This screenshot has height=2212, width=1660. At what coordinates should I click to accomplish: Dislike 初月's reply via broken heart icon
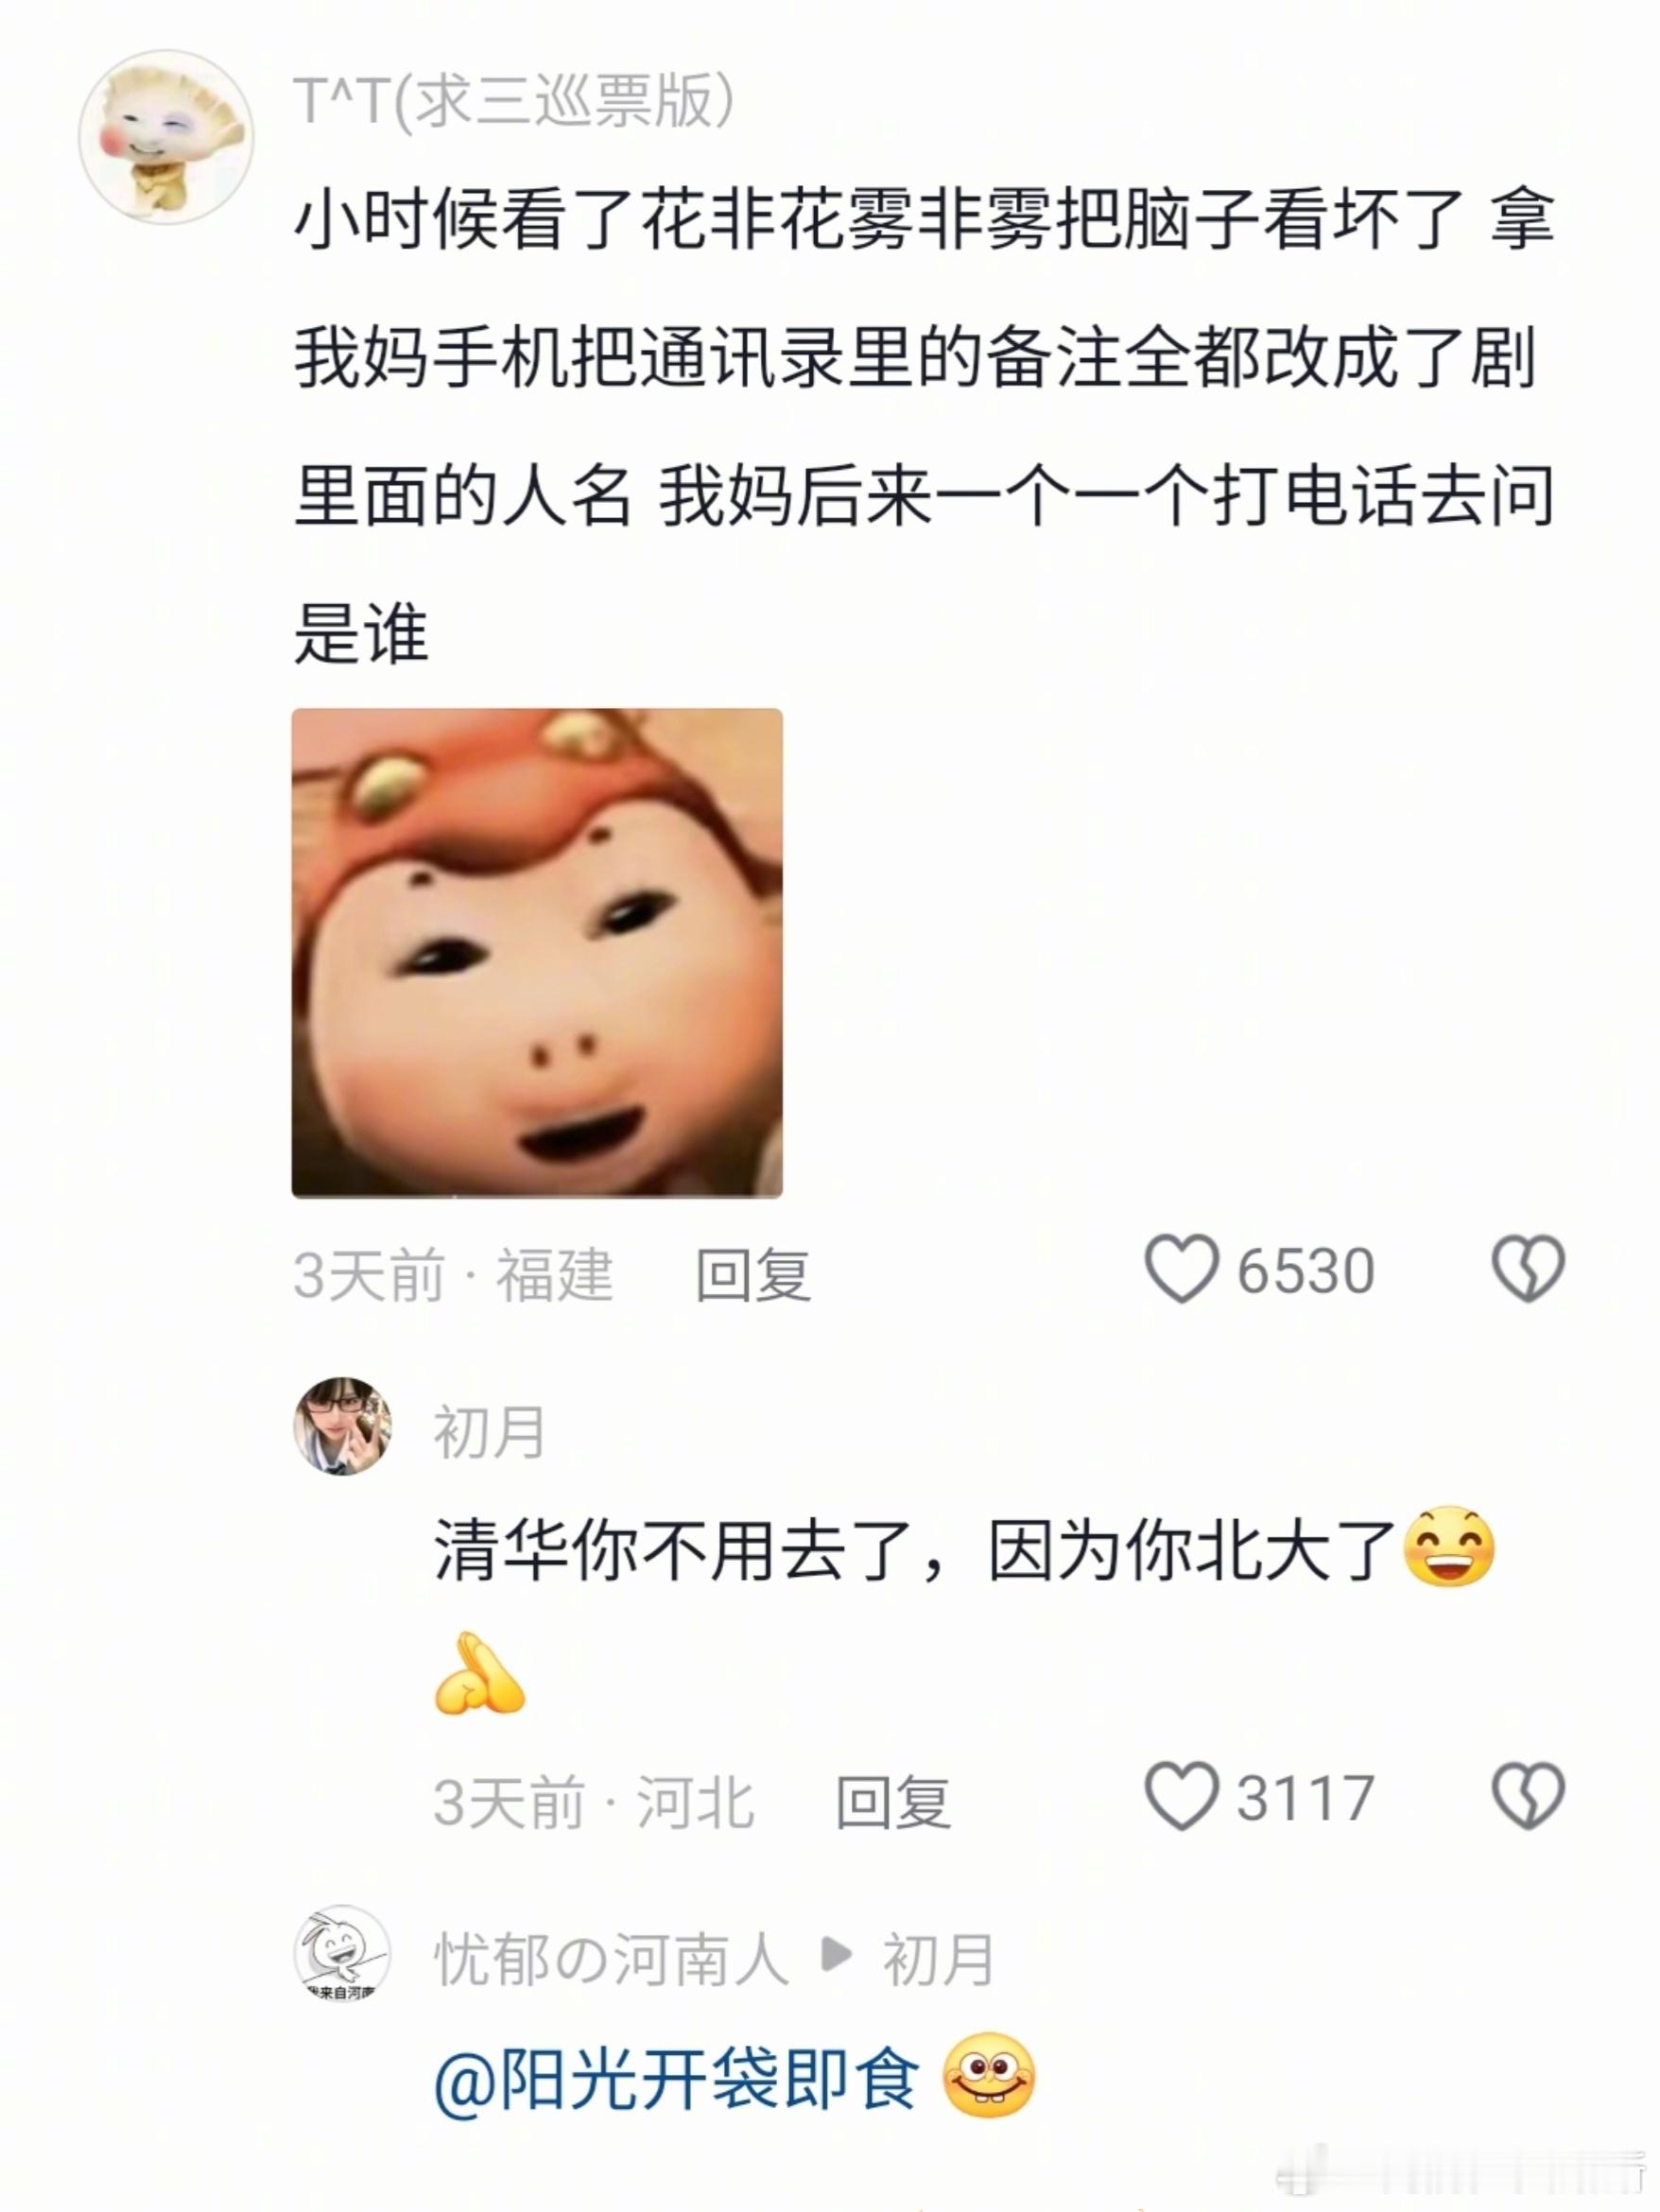(1527, 1797)
